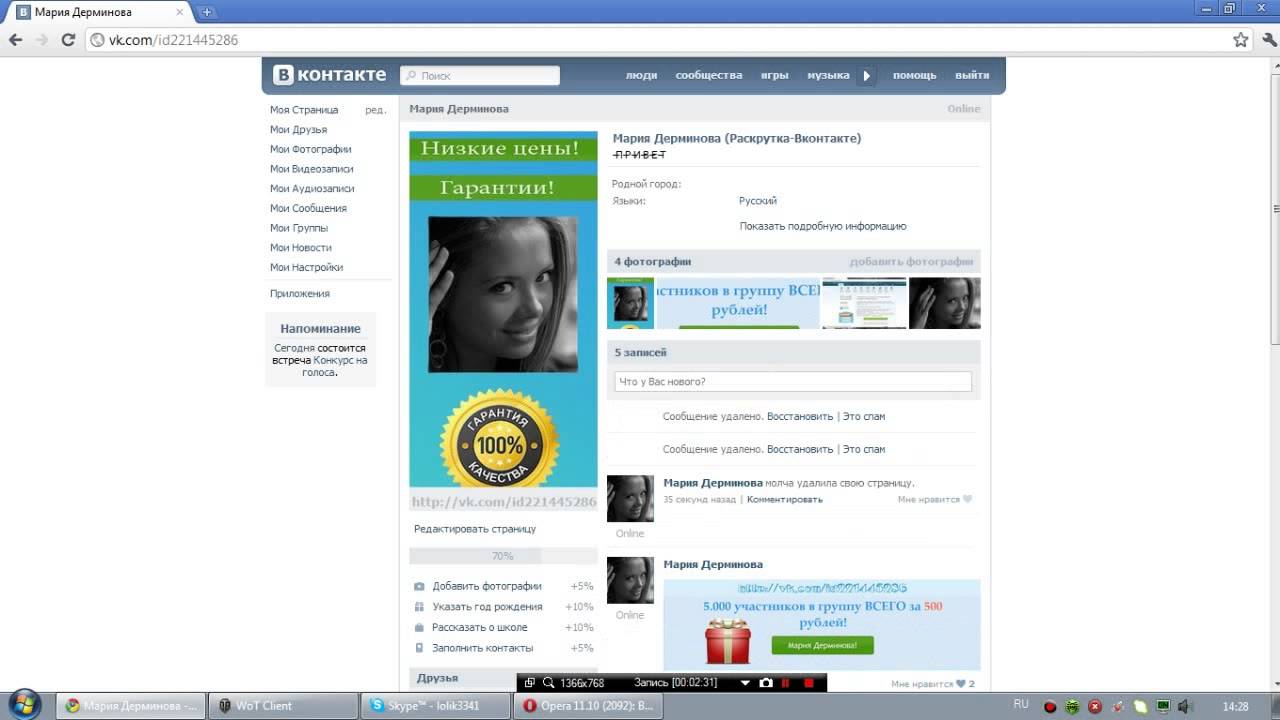
Task: Click the 4 фотографии section header
Action: tap(653, 262)
